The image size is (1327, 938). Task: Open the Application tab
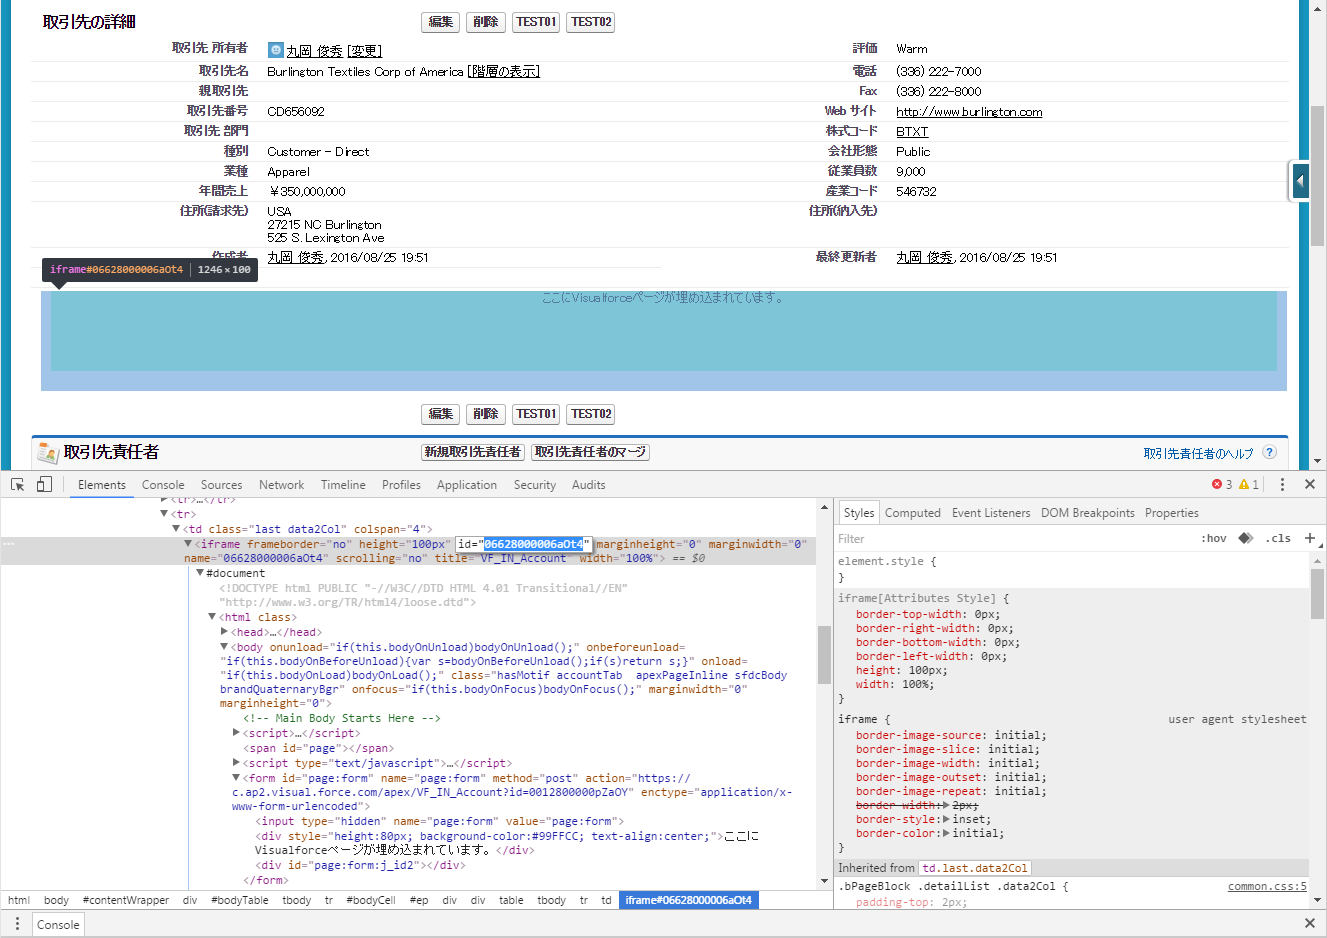click(x=467, y=485)
